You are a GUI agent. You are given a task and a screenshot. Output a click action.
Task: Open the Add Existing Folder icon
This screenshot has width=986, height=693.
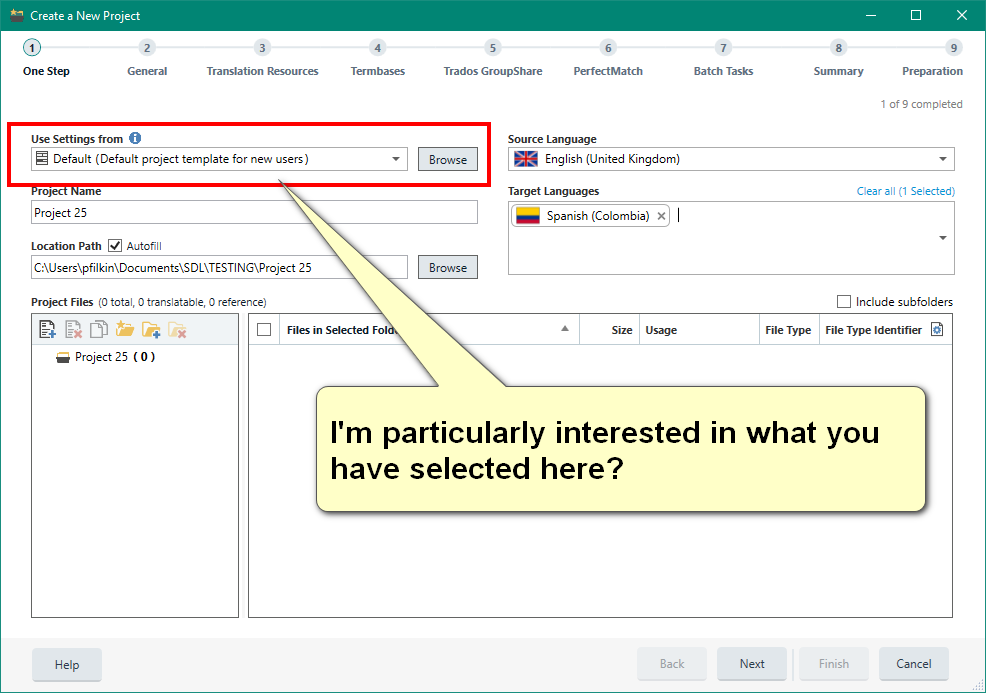151,328
